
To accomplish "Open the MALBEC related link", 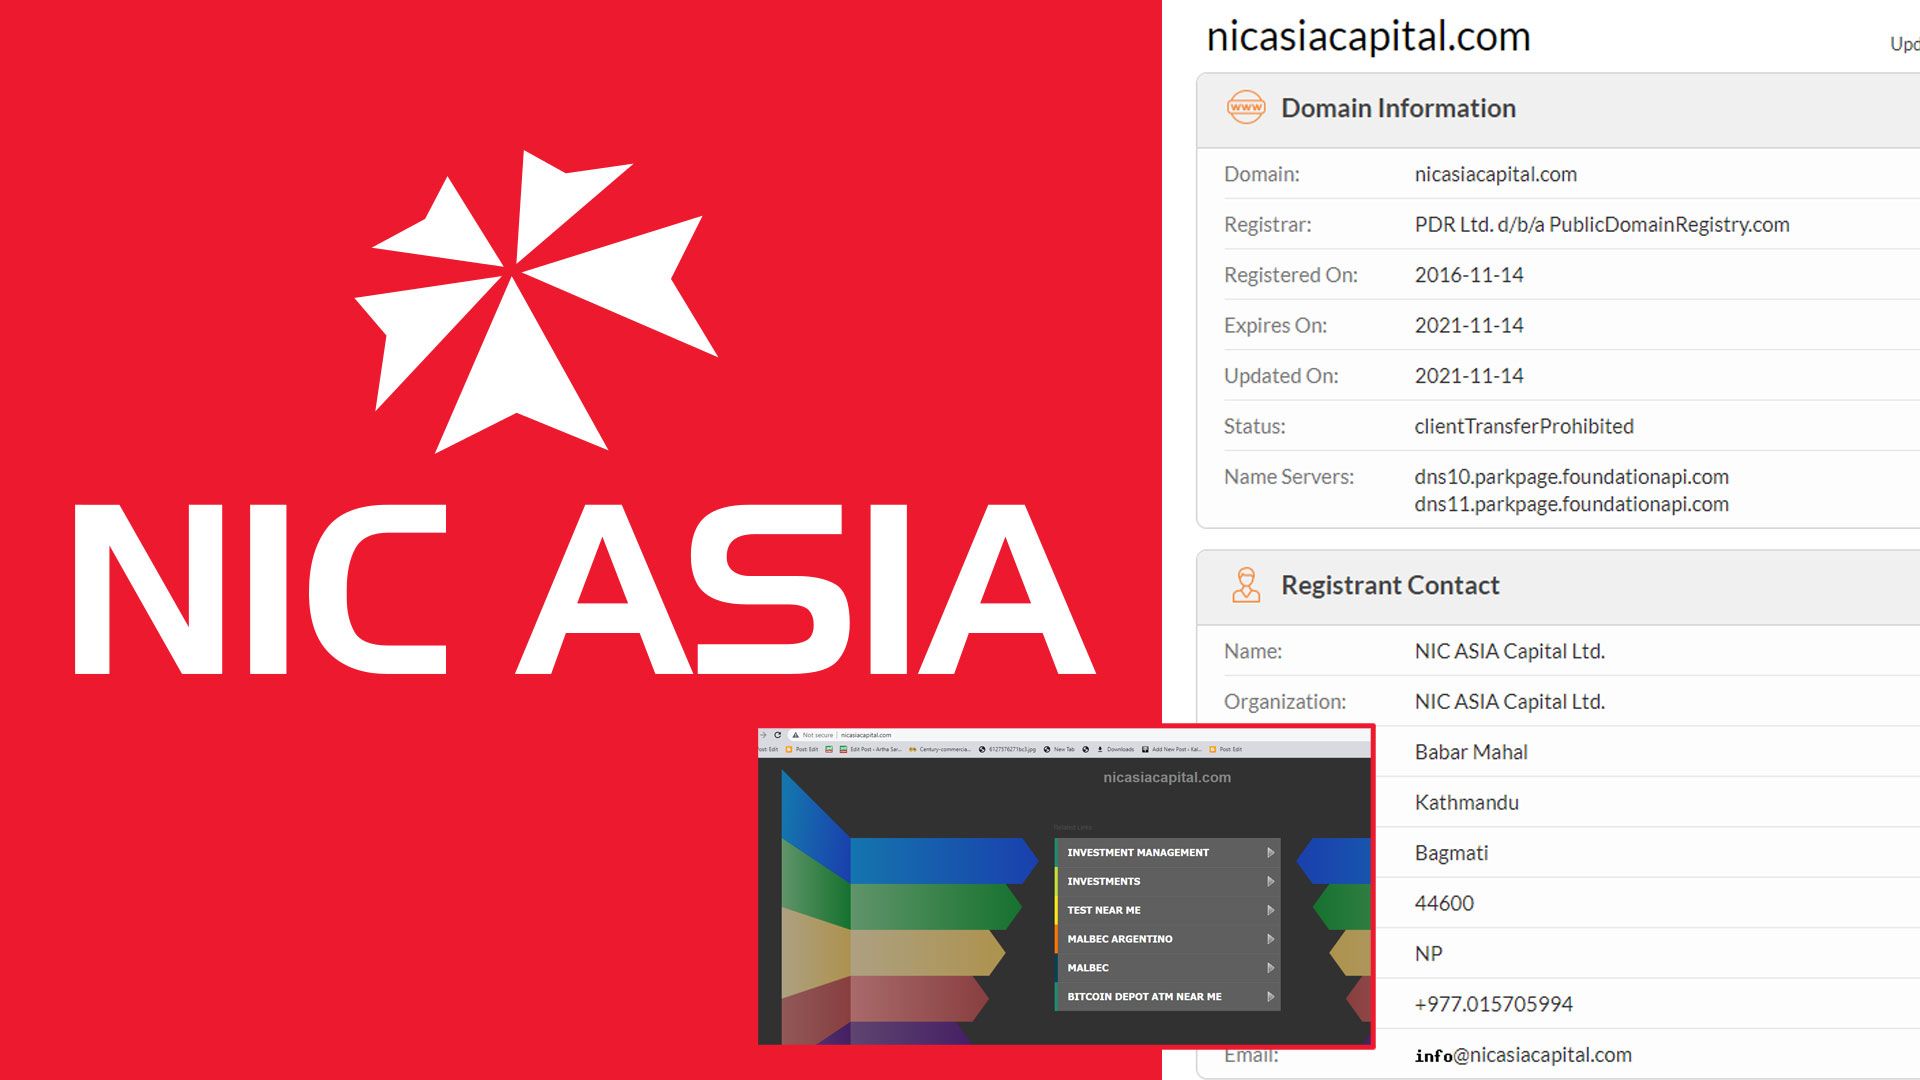I will point(1167,968).
